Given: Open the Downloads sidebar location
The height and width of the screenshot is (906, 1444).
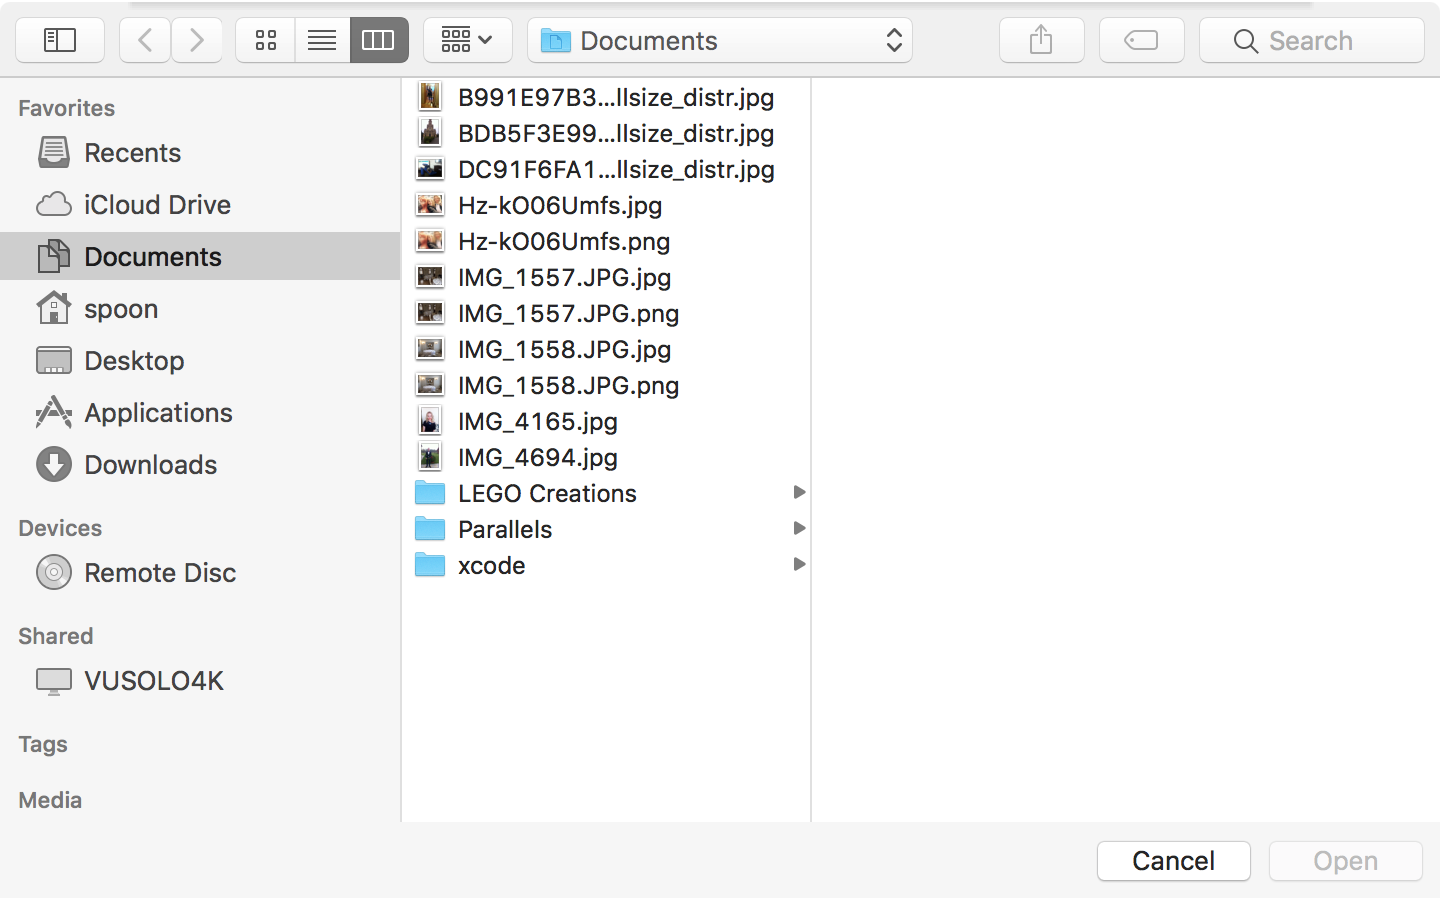Looking at the screenshot, I should click(x=150, y=465).
